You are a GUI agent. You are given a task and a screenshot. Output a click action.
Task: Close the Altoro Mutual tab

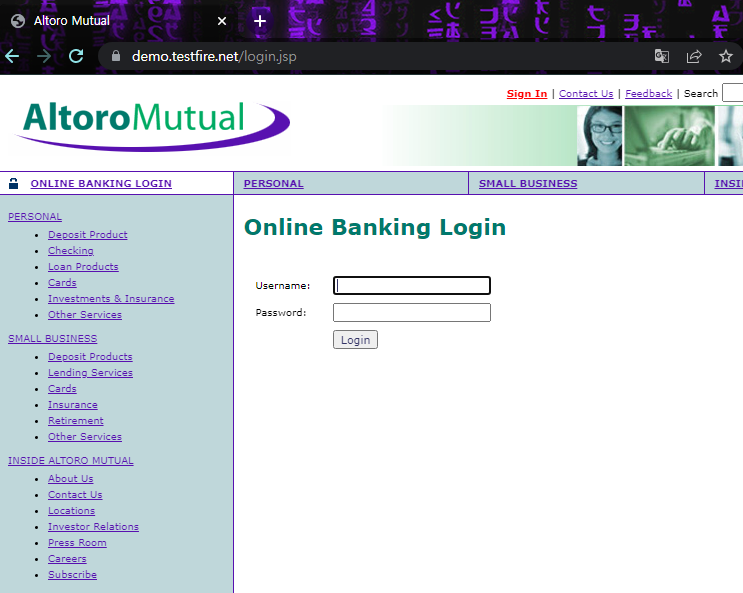(222, 21)
